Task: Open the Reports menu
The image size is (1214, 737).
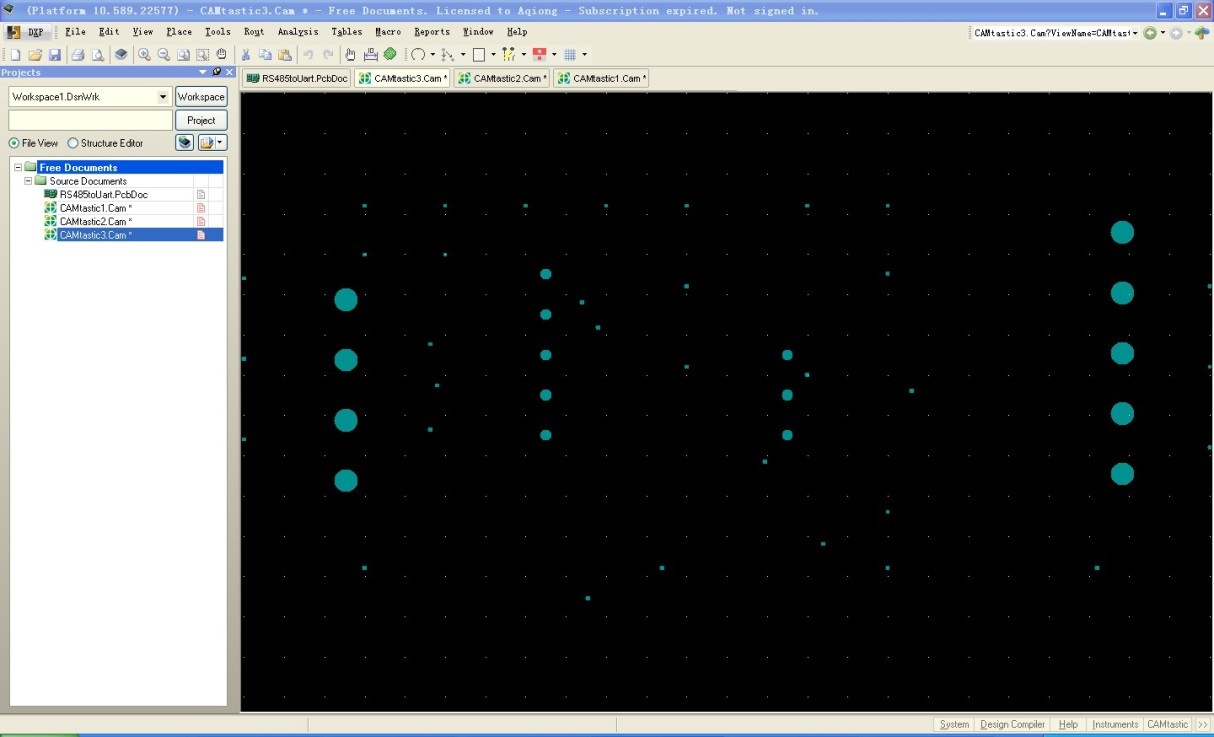Action: click(x=432, y=32)
